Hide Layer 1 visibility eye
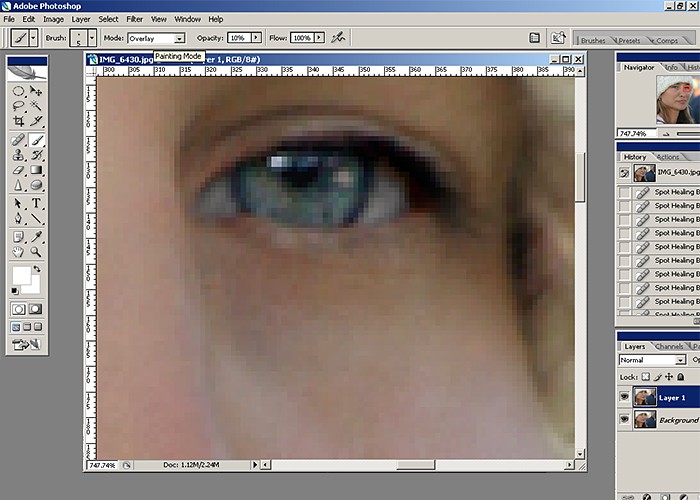700x500 pixels. tap(624, 397)
